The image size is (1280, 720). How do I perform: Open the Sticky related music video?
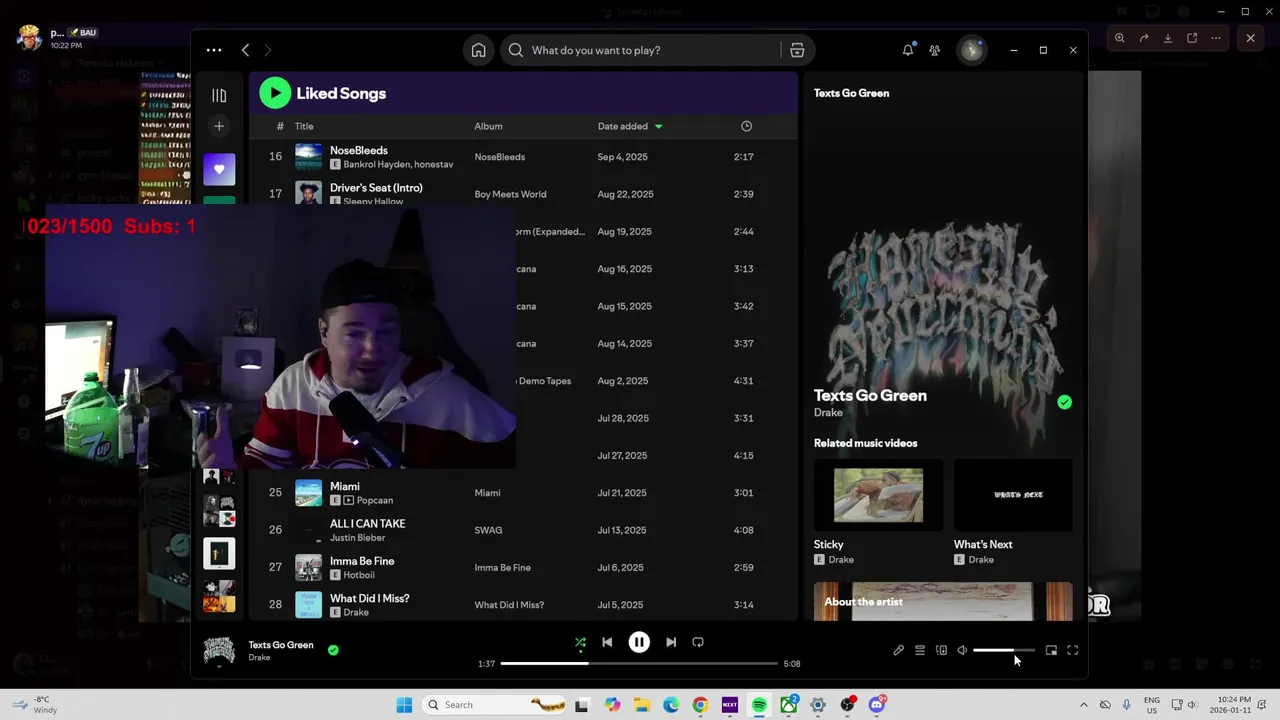click(878, 494)
